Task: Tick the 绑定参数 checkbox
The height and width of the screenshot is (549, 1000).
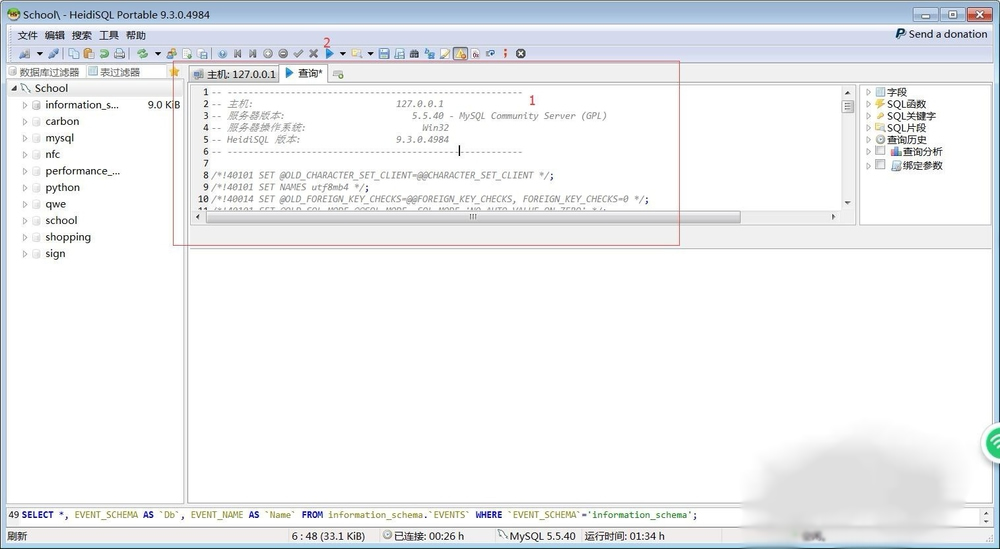Action: (880, 166)
